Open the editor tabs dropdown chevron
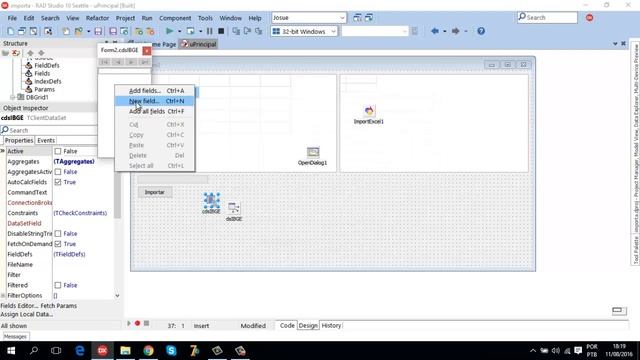The width and height of the screenshot is (640, 360). click(x=615, y=44)
